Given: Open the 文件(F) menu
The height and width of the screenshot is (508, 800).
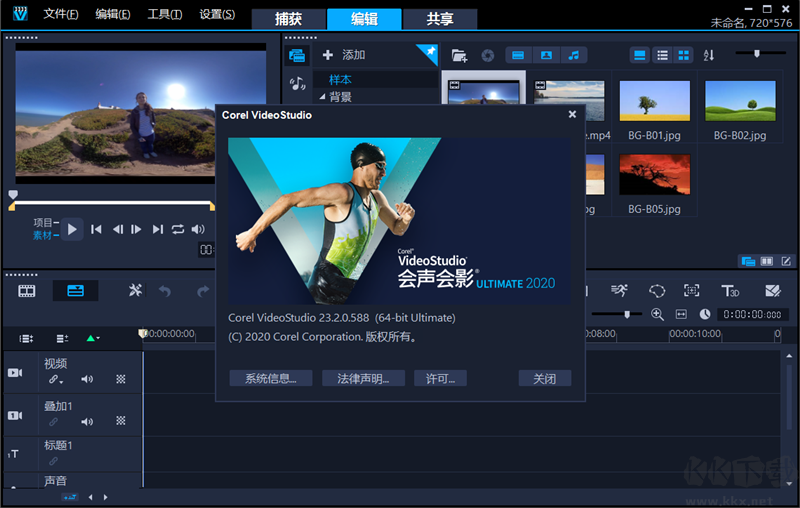Looking at the screenshot, I should [62, 14].
